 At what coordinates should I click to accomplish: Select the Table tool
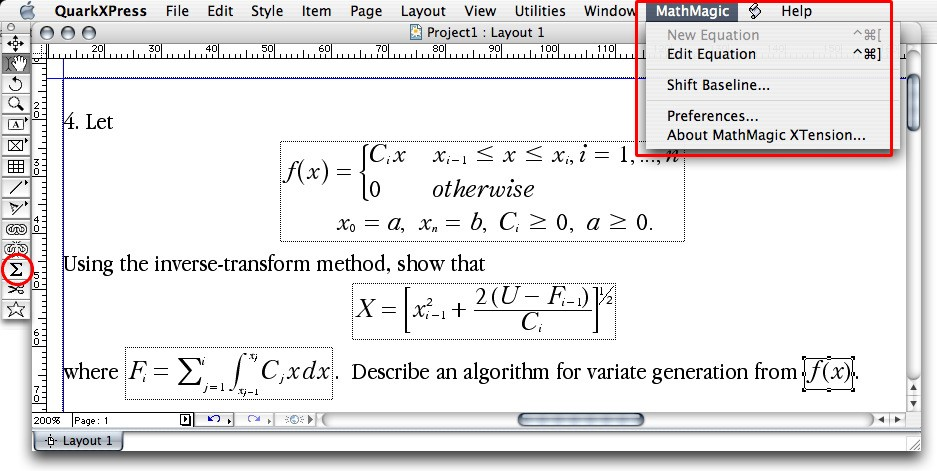tap(15, 166)
